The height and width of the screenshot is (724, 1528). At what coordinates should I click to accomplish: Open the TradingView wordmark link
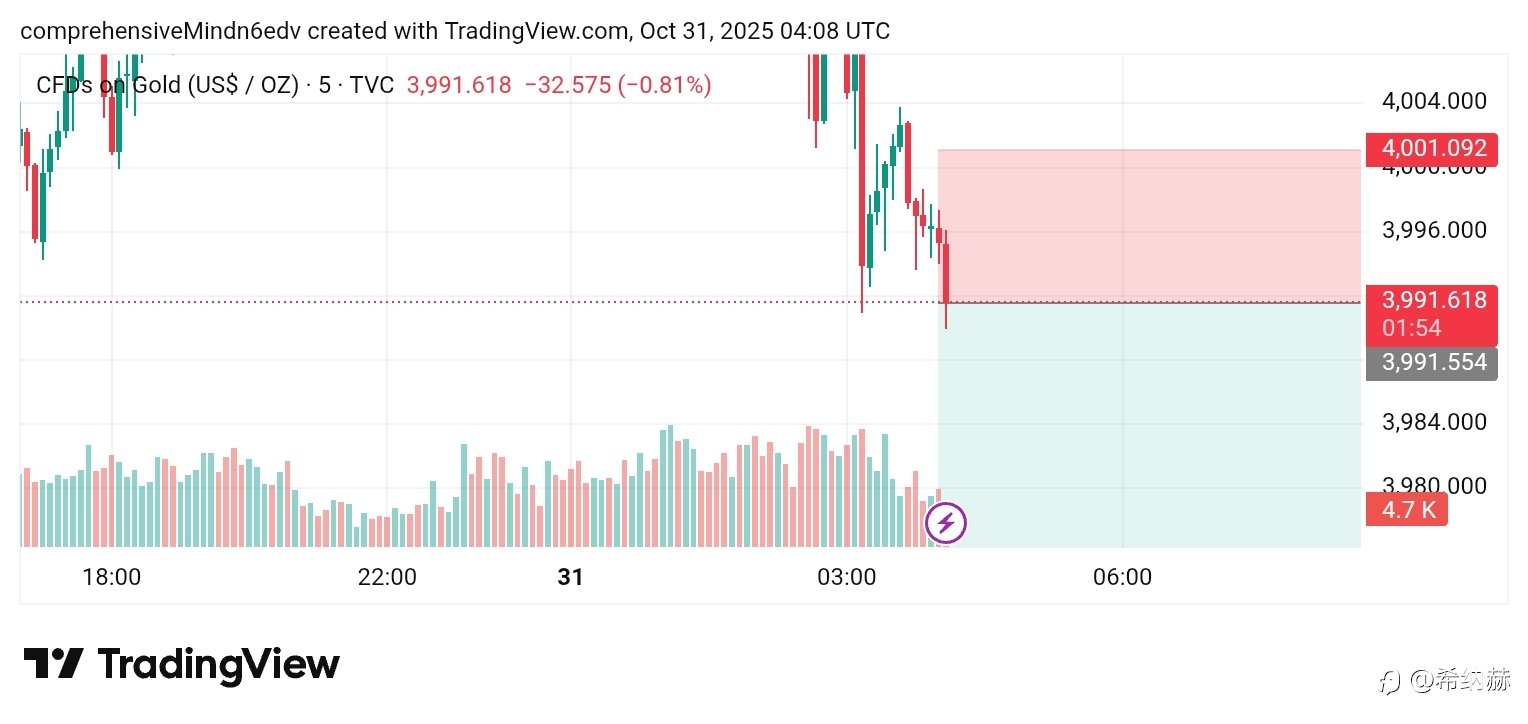pyautogui.click(x=218, y=665)
